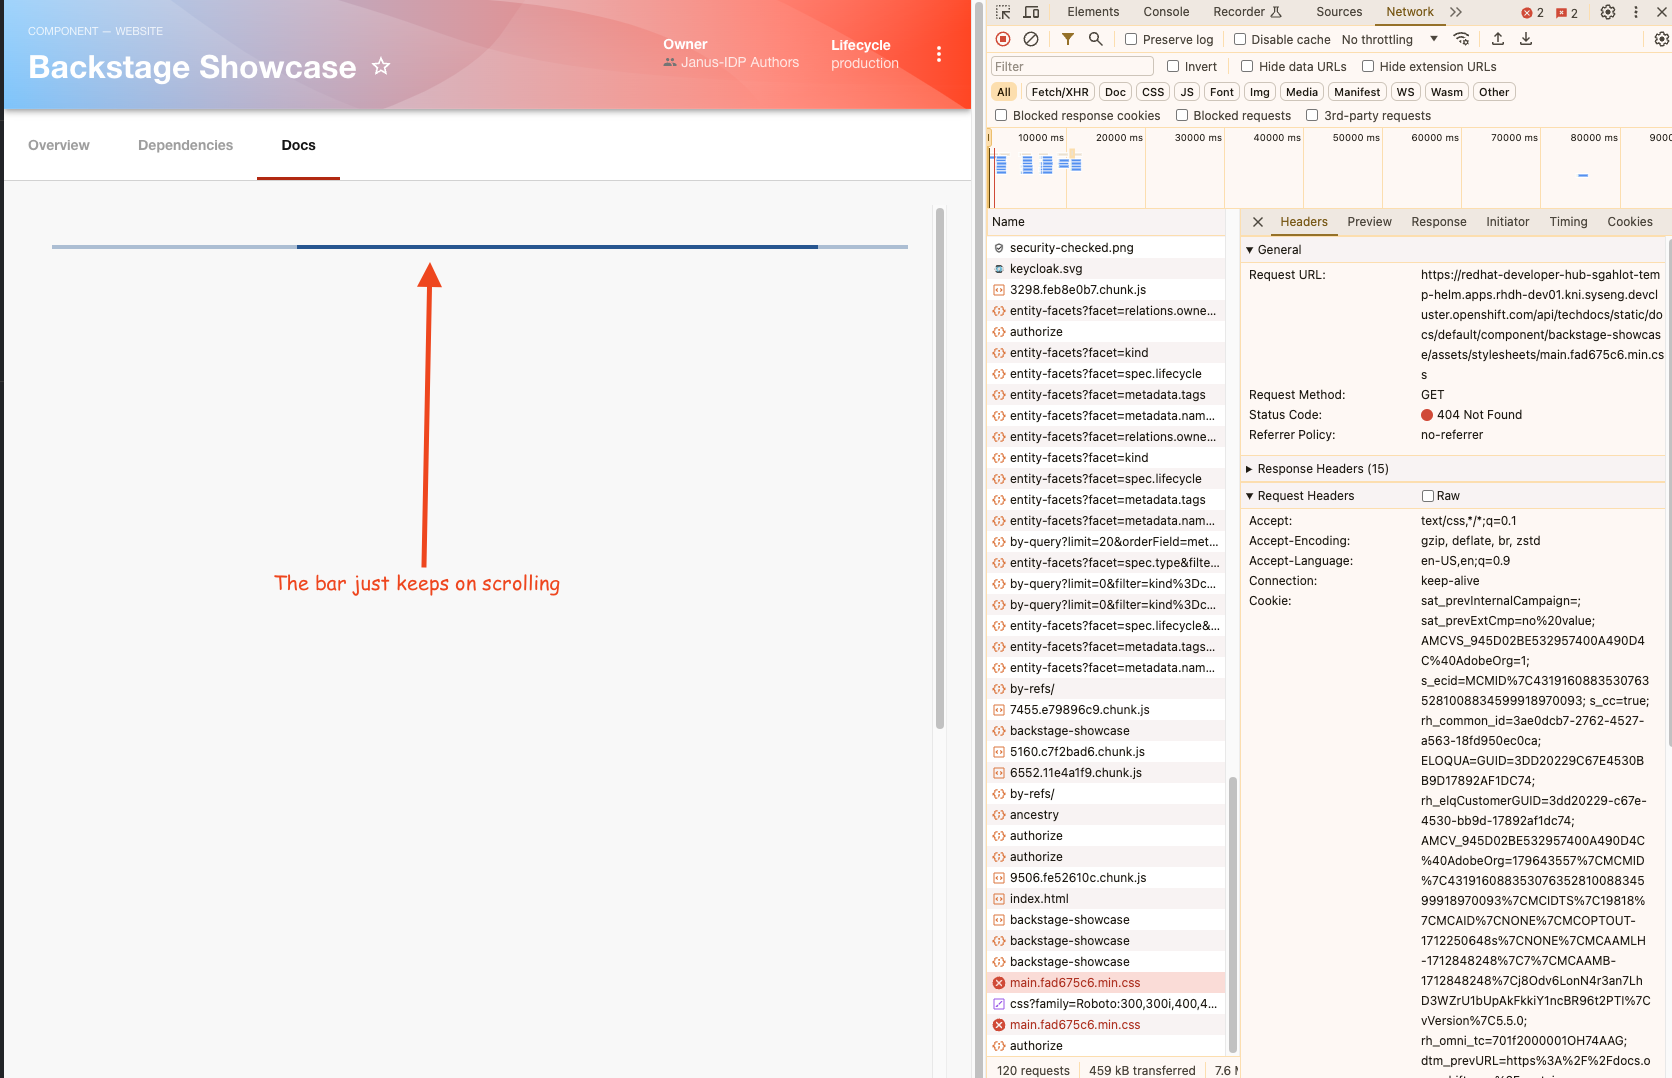Screen dimensions: 1672x1078
Task: Toggle Disable cache checkbox
Action: pos(1240,39)
